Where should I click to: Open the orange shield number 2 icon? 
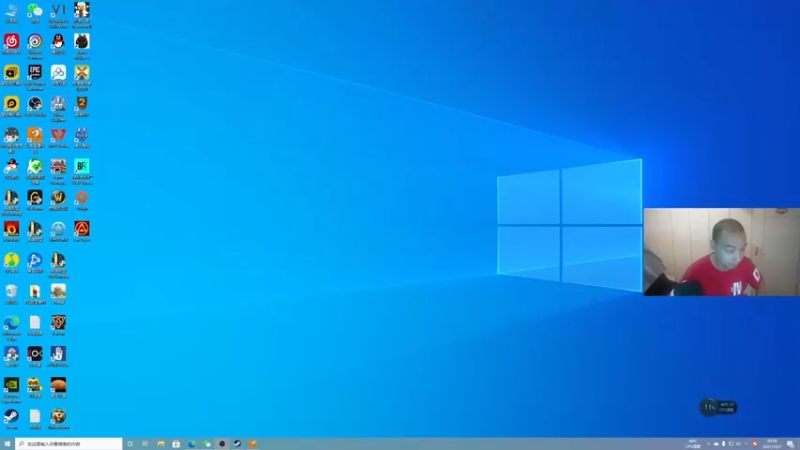82,106
